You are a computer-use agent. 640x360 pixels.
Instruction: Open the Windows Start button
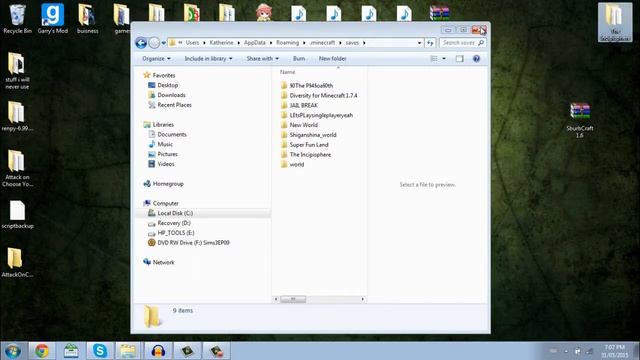13,351
